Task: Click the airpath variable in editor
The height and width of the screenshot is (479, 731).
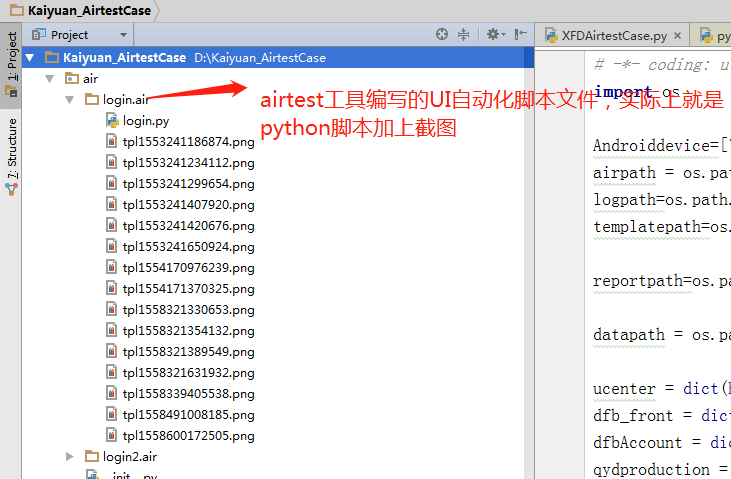Action: [x=624, y=173]
